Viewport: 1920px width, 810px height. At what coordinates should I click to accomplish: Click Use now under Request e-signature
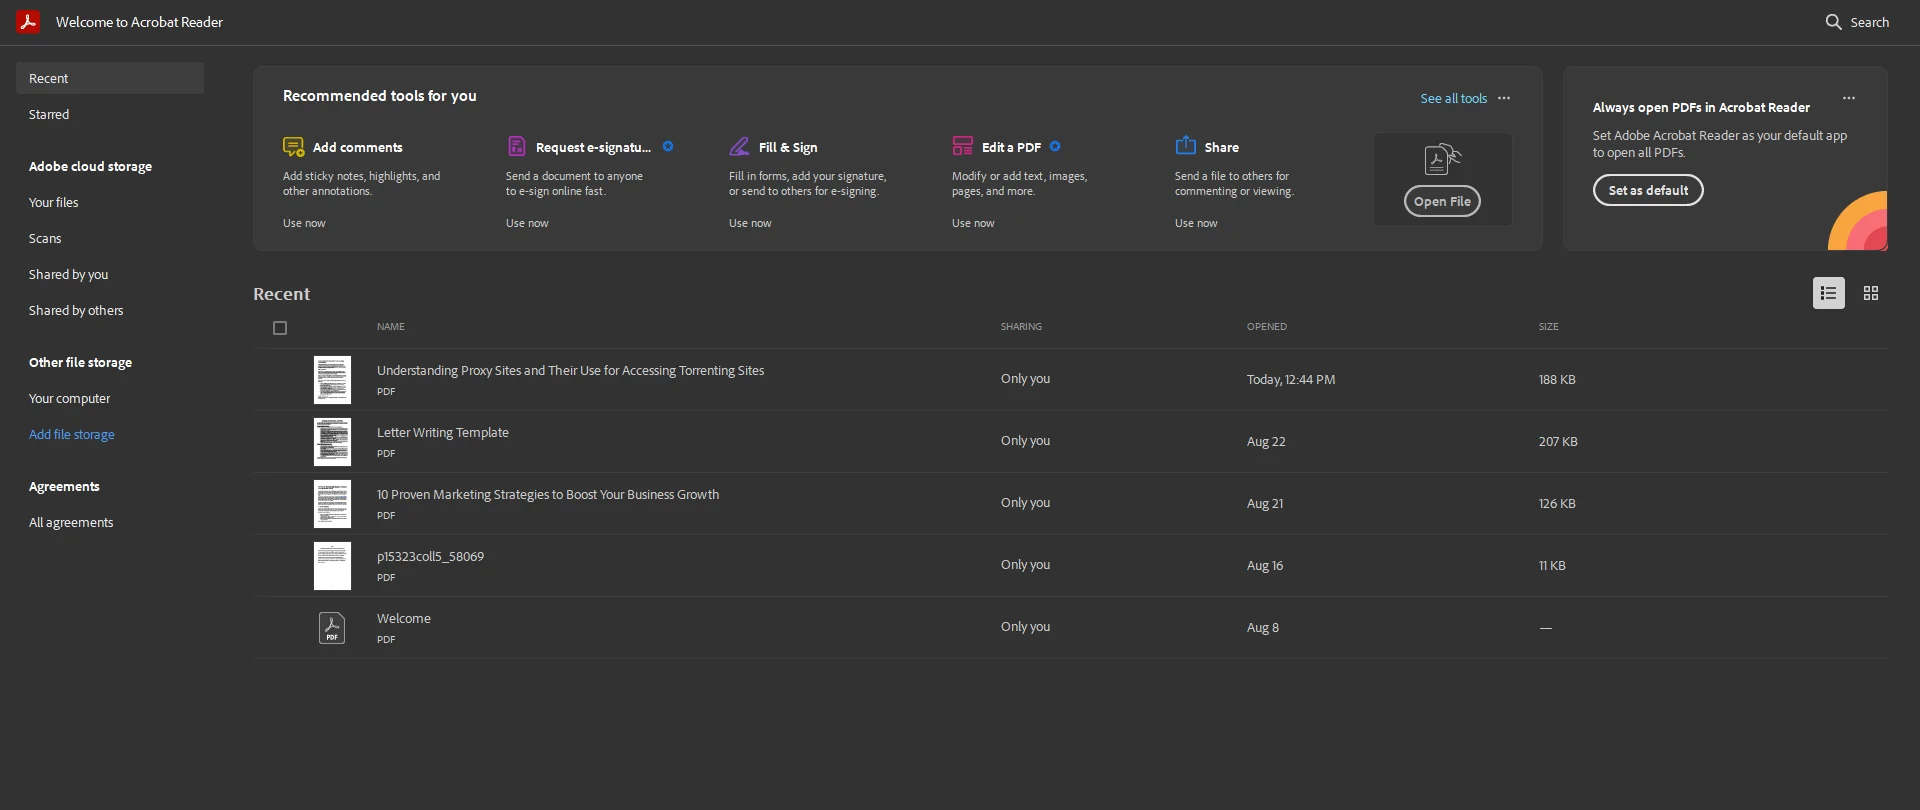pos(527,223)
